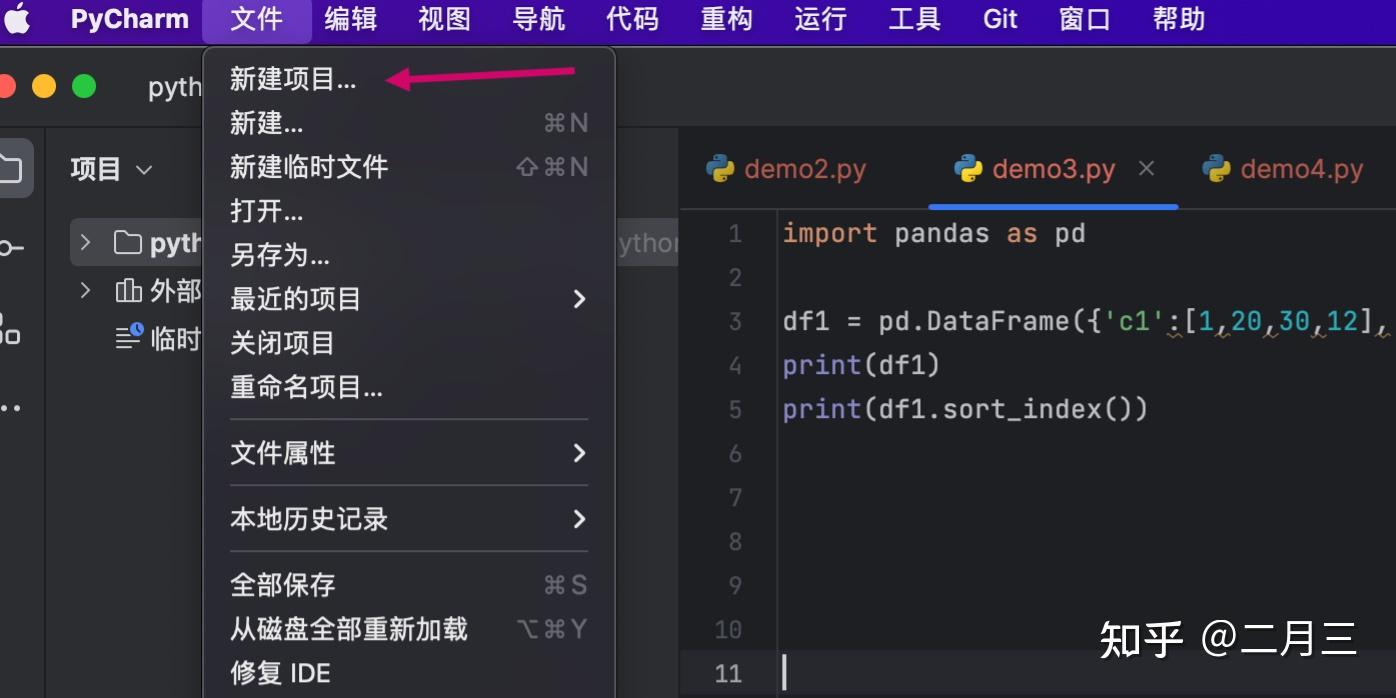Click the Python icon on demo2.py tab

coord(719,169)
